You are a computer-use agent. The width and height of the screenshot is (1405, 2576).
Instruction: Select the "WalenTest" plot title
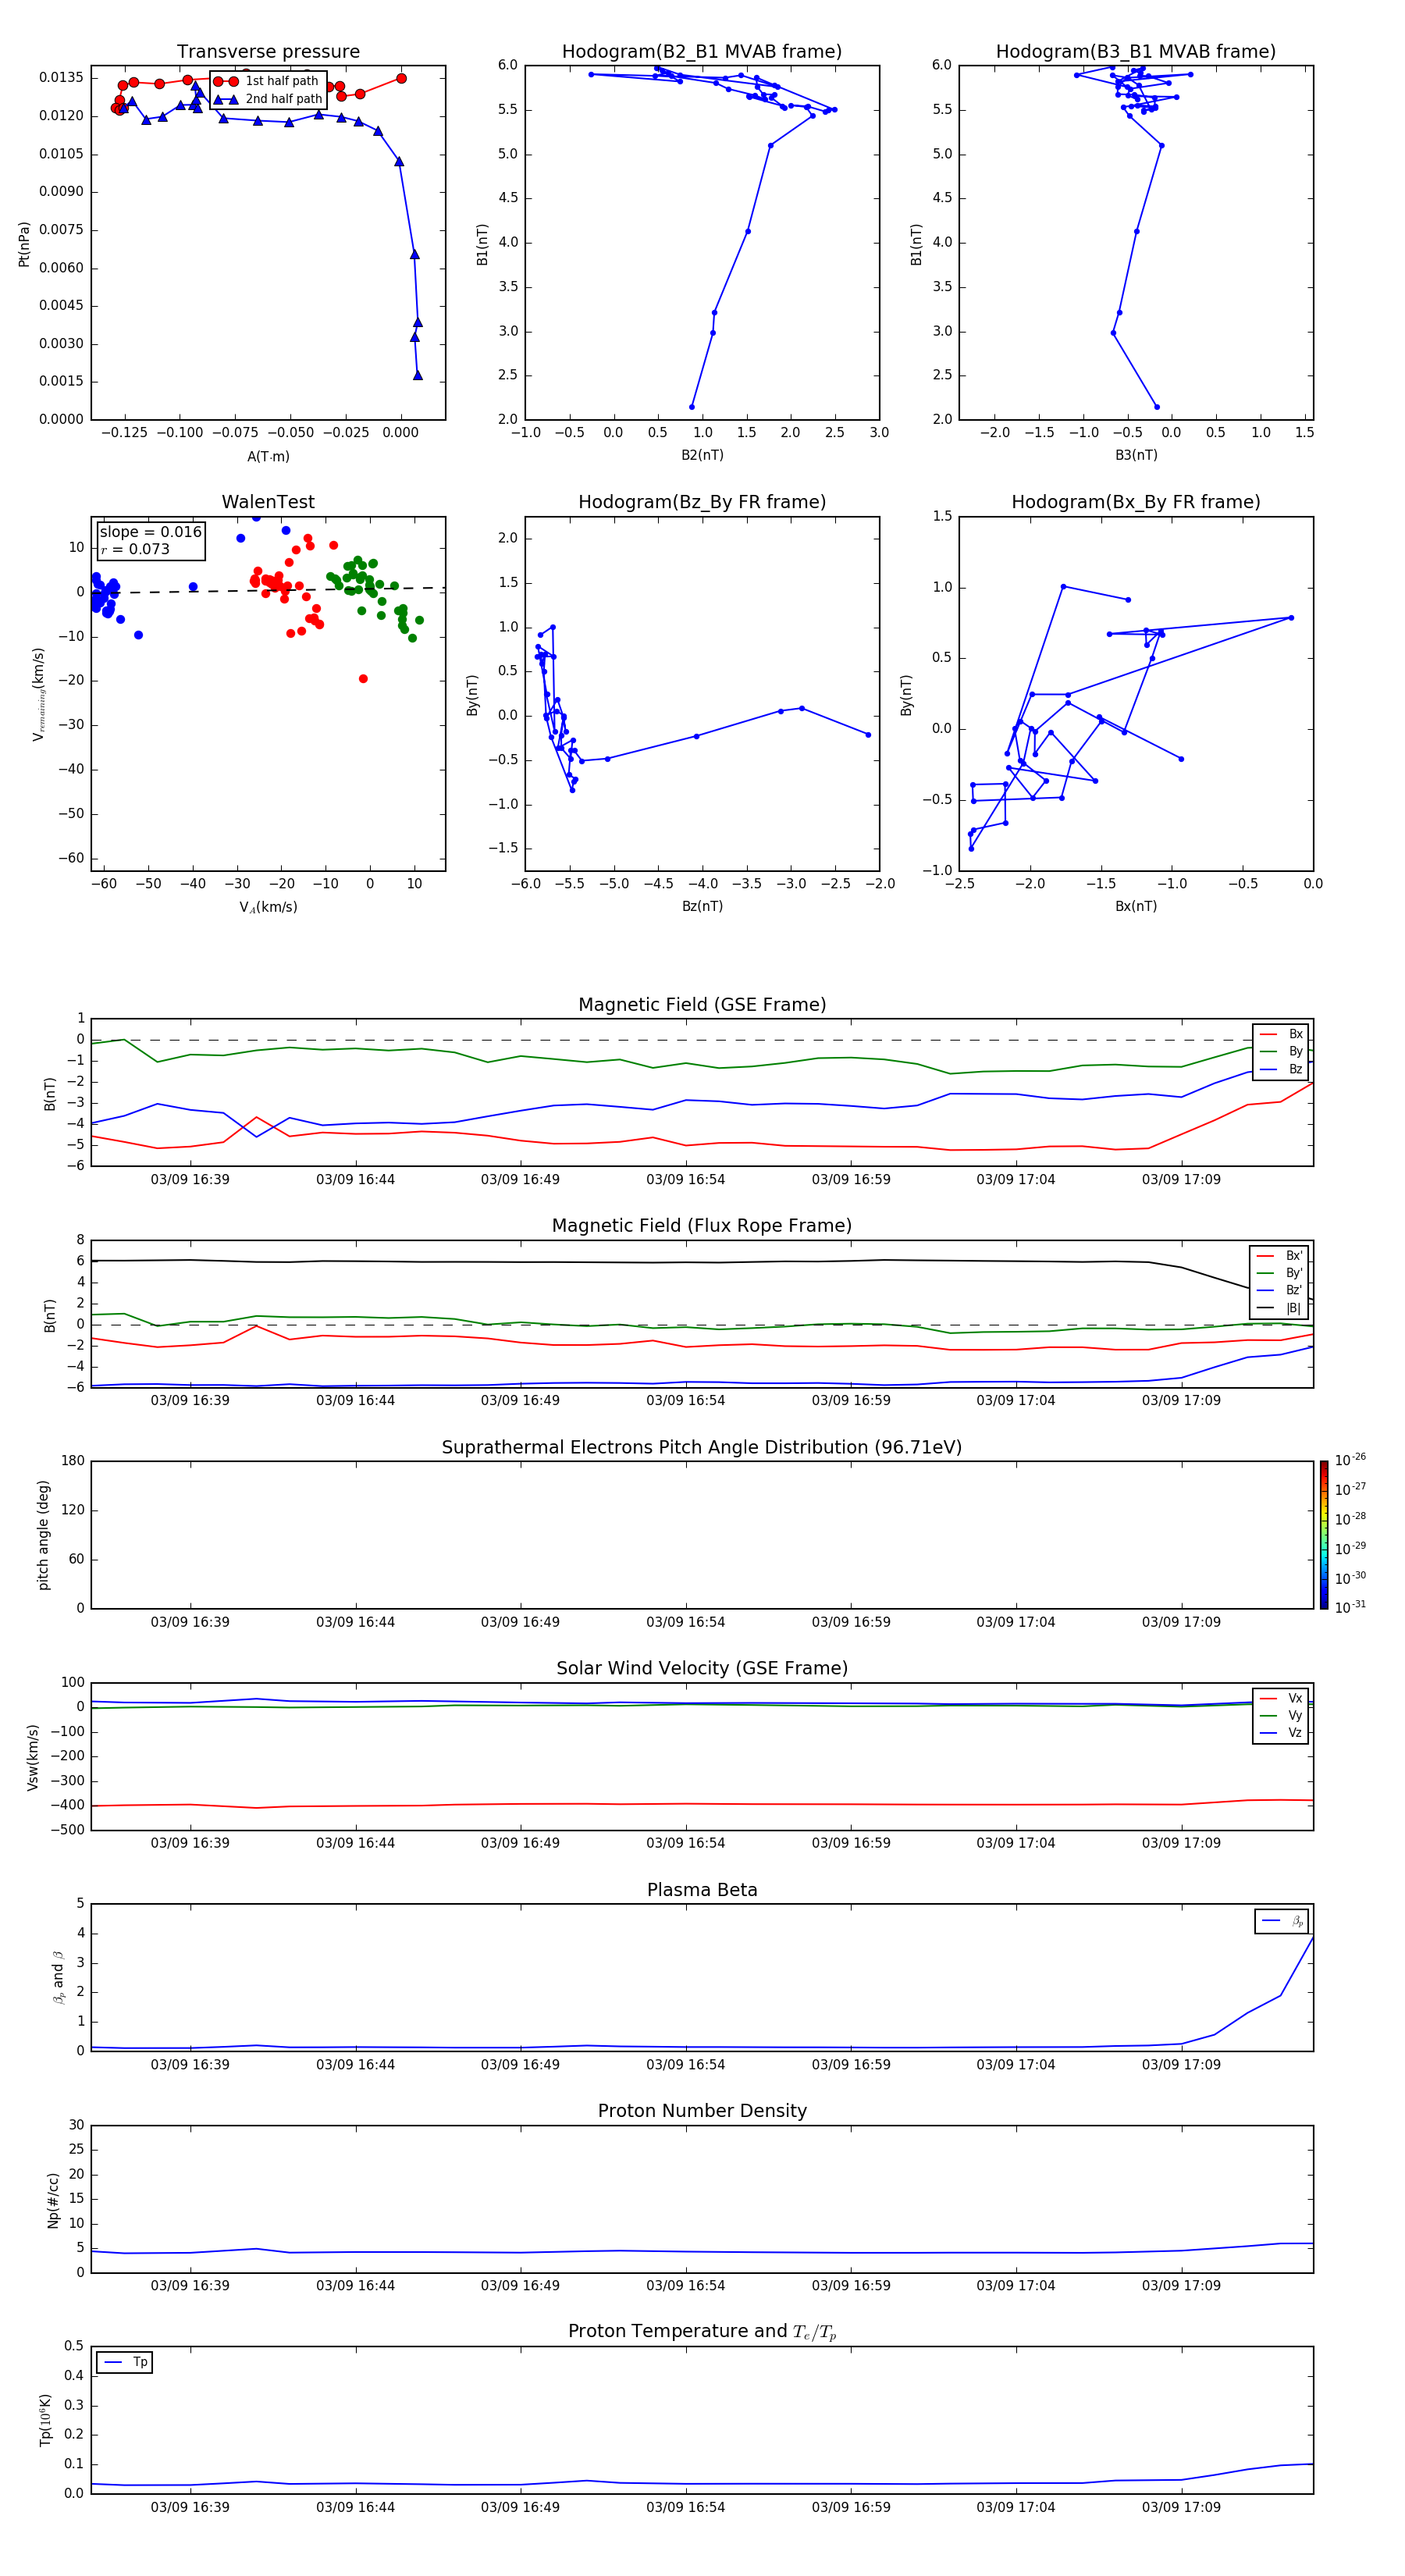tap(268, 502)
